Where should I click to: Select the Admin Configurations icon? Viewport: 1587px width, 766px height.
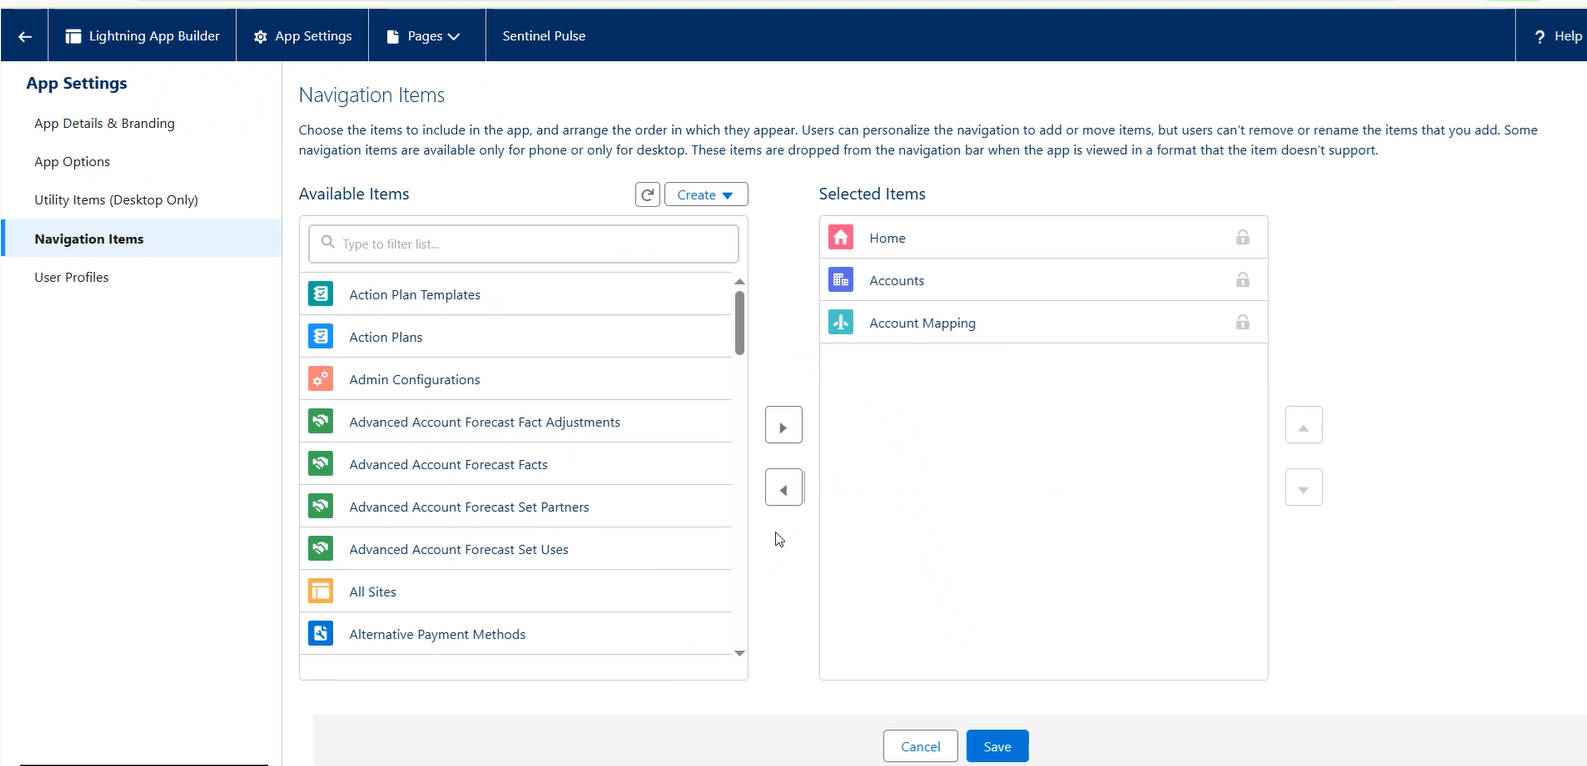[x=321, y=379]
